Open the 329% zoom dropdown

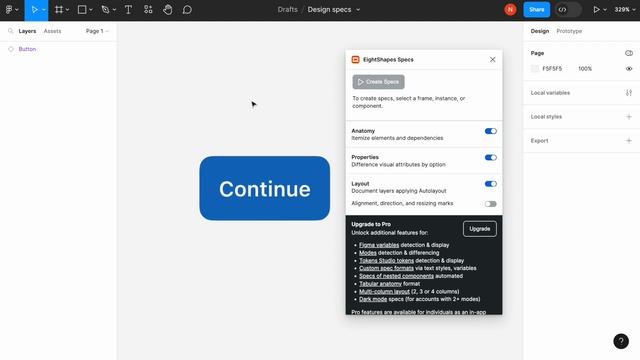point(624,9)
